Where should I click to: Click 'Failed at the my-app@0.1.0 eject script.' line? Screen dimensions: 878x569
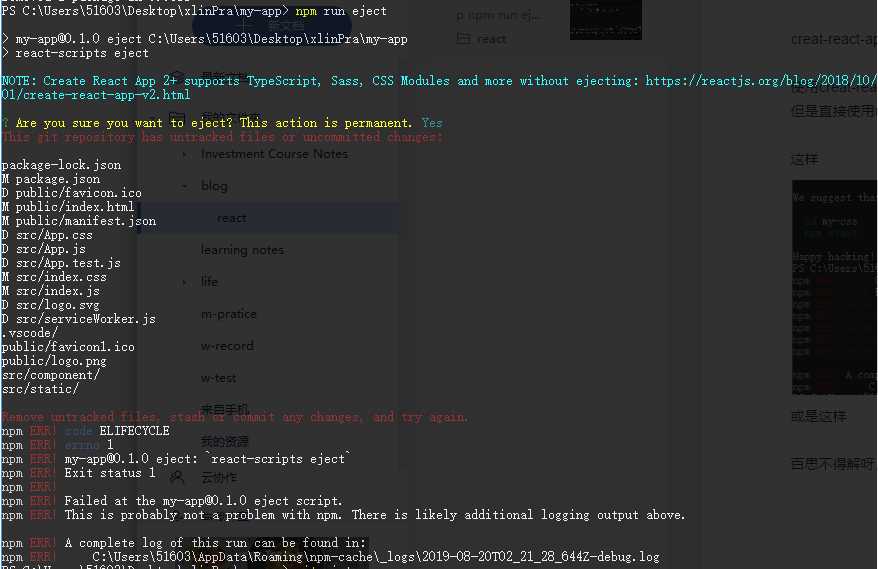tap(203, 501)
